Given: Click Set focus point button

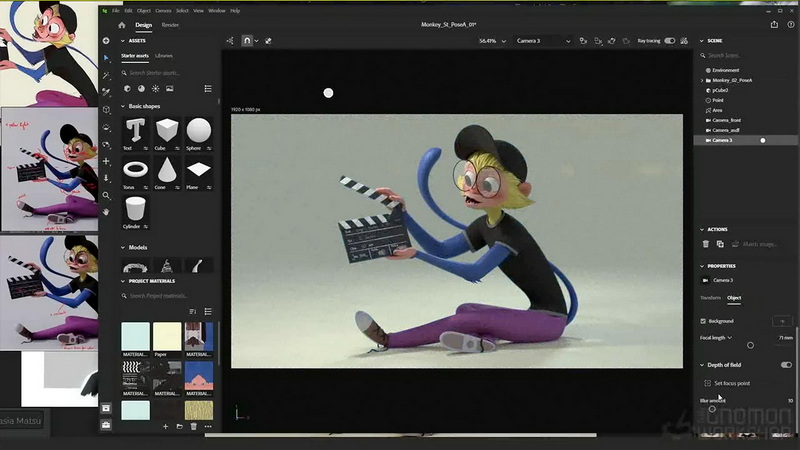Looking at the screenshot, I should pyautogui.click(x=727, y=383).
